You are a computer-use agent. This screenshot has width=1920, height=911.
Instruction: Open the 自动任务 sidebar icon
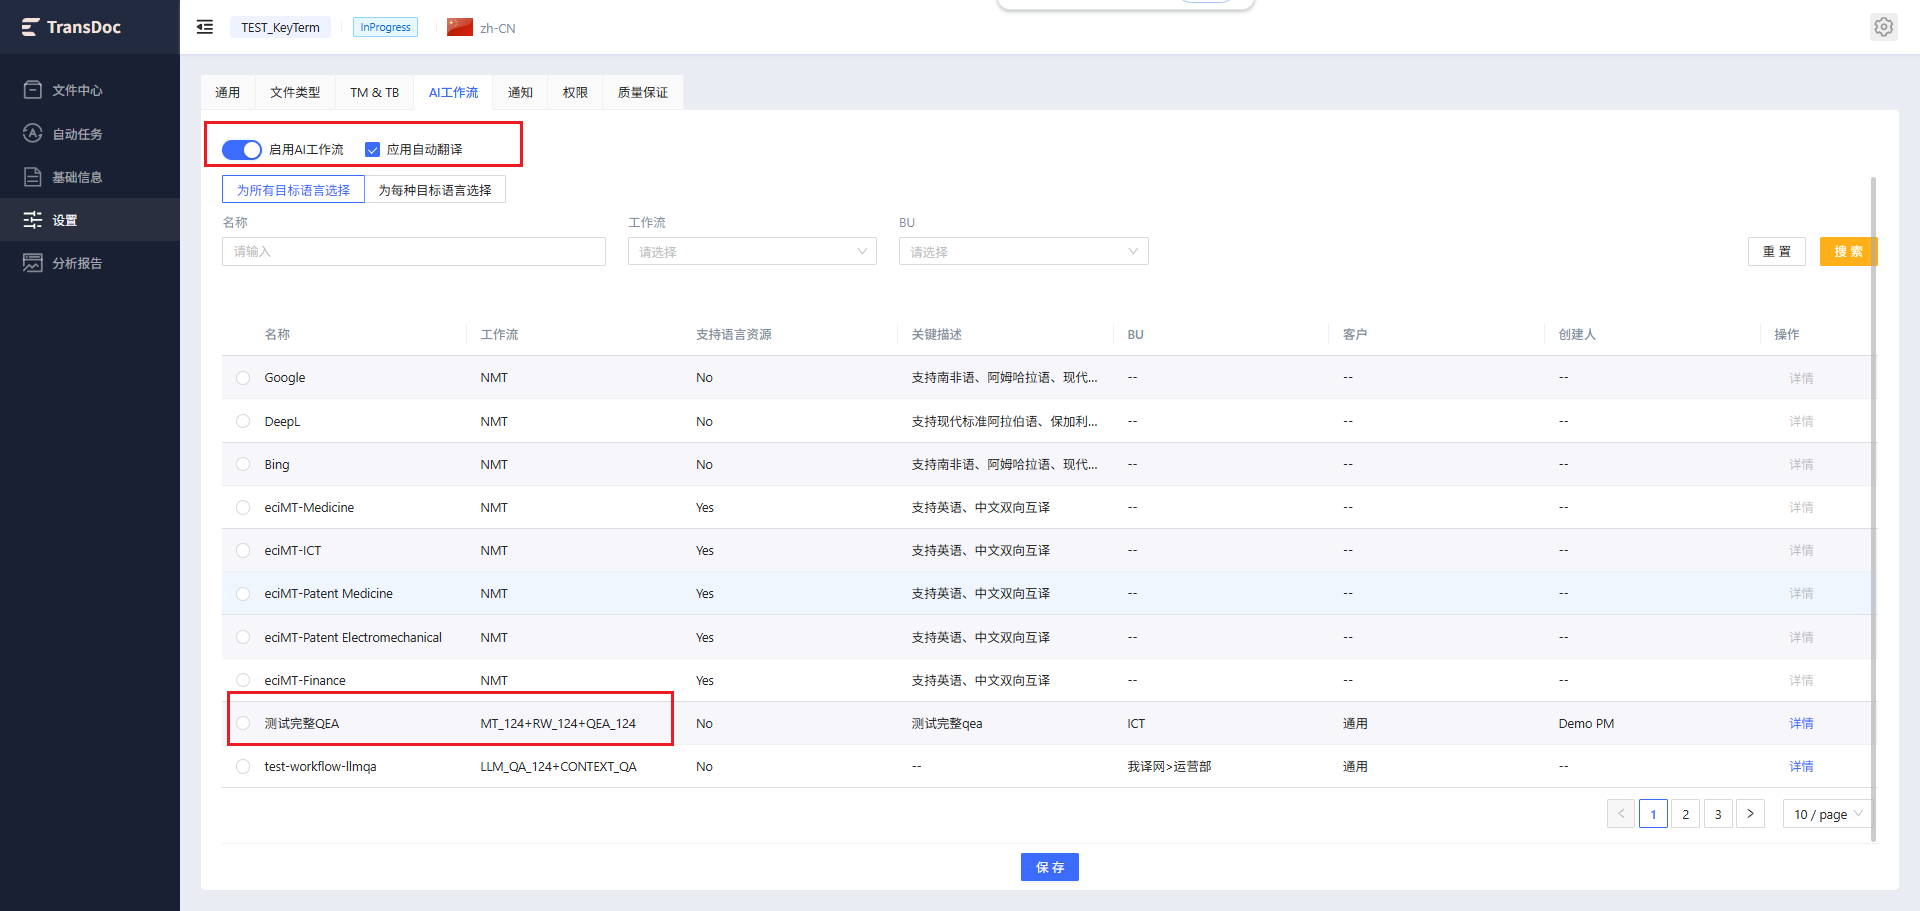pyautogui.click(x=33, y=133)
